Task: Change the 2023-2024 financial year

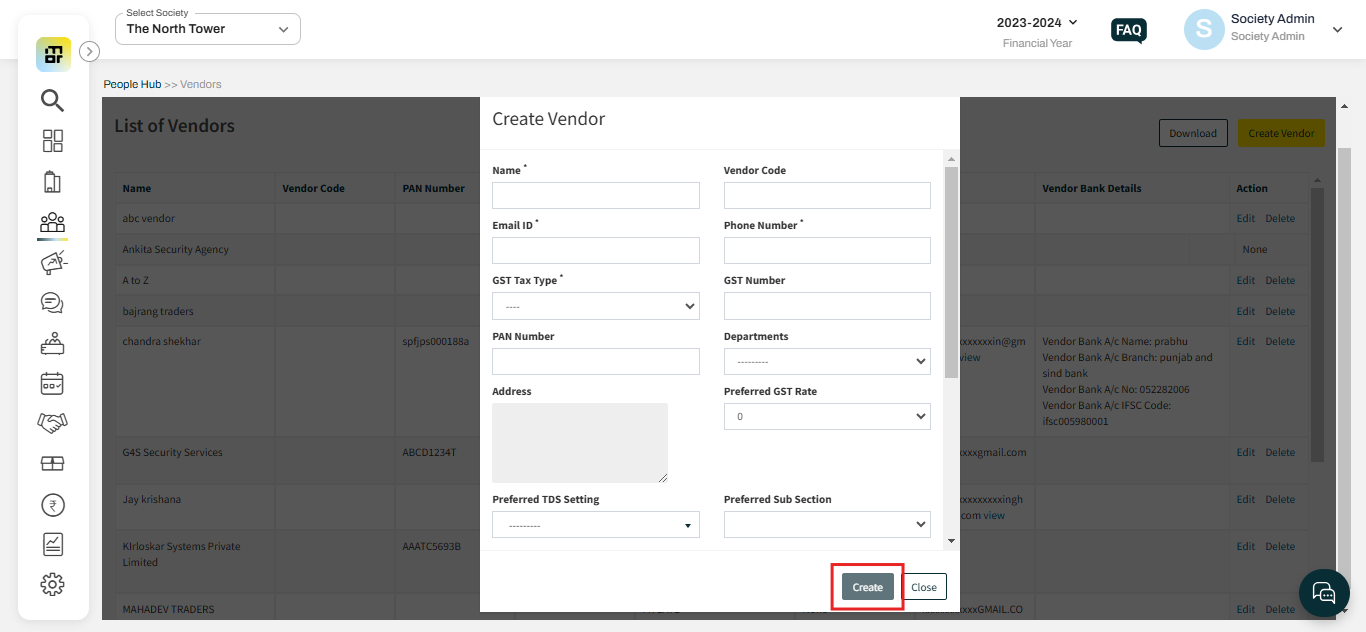Action: [x=1038, y=20]
